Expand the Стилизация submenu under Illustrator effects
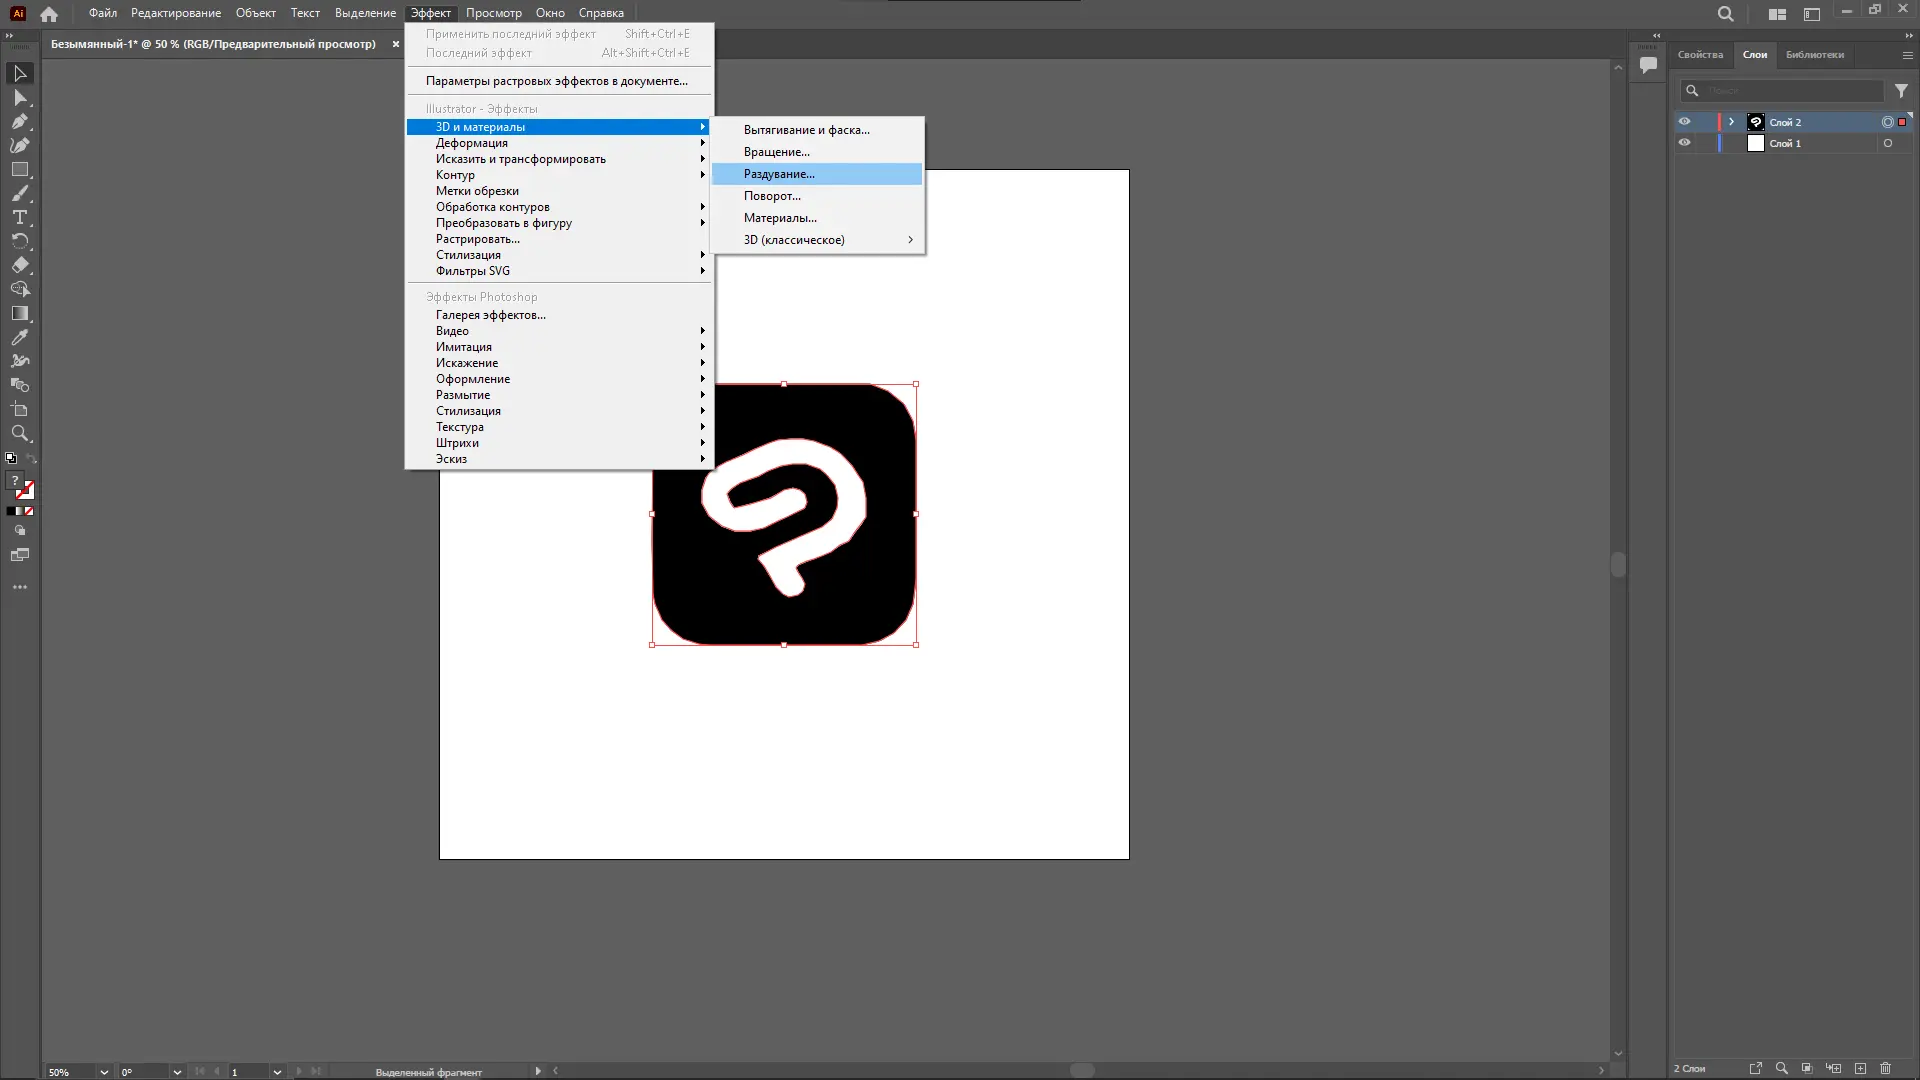1920x1080 pixels. pos(560,255)
